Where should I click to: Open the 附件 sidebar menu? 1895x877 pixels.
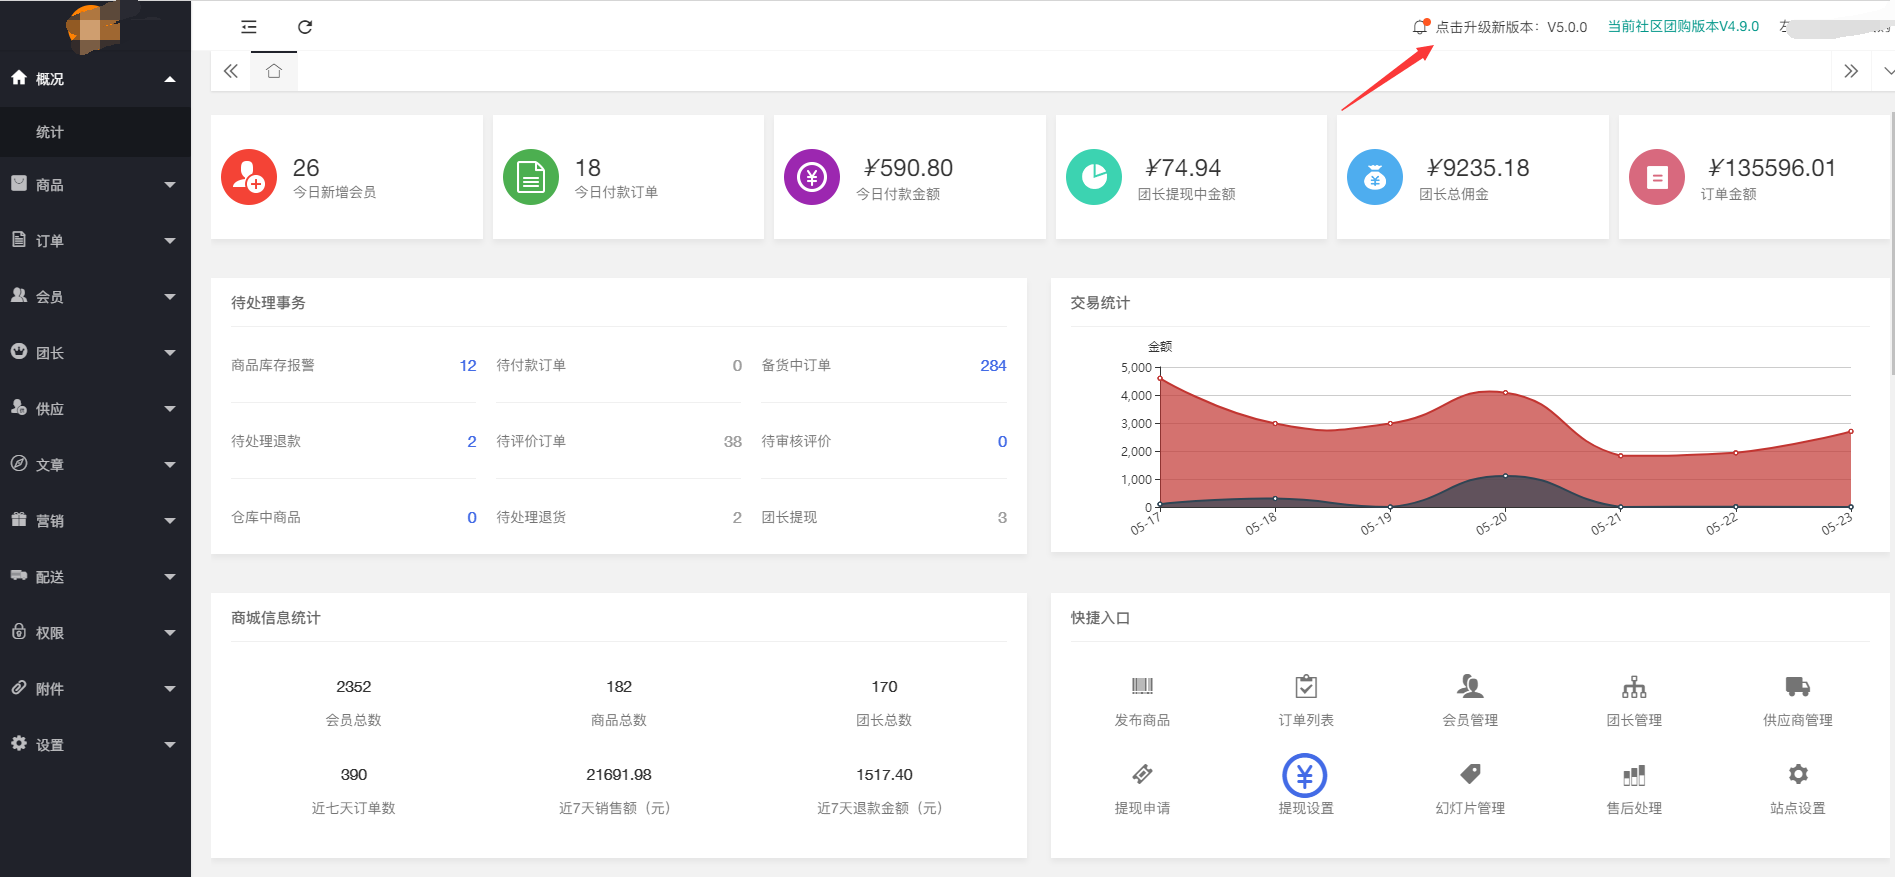95,689
